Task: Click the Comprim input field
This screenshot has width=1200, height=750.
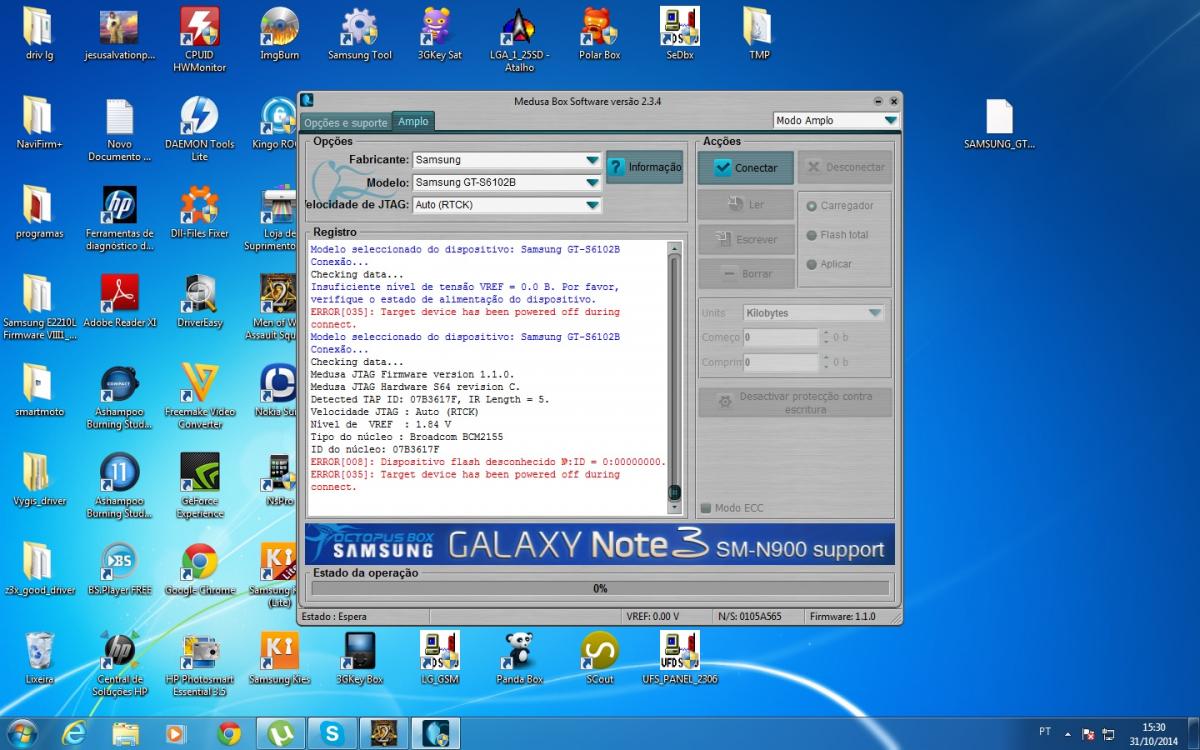Action: pos(780,362)
